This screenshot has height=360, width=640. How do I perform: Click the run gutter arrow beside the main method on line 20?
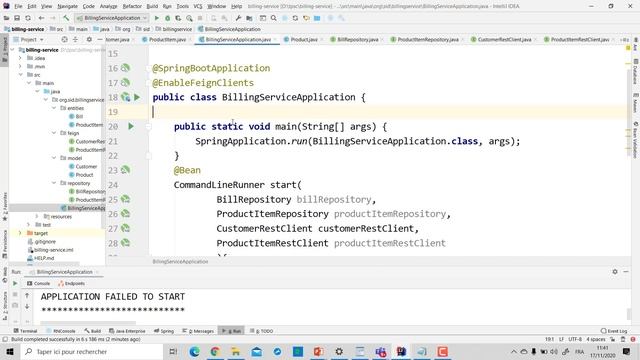click(x=131, y=127)
